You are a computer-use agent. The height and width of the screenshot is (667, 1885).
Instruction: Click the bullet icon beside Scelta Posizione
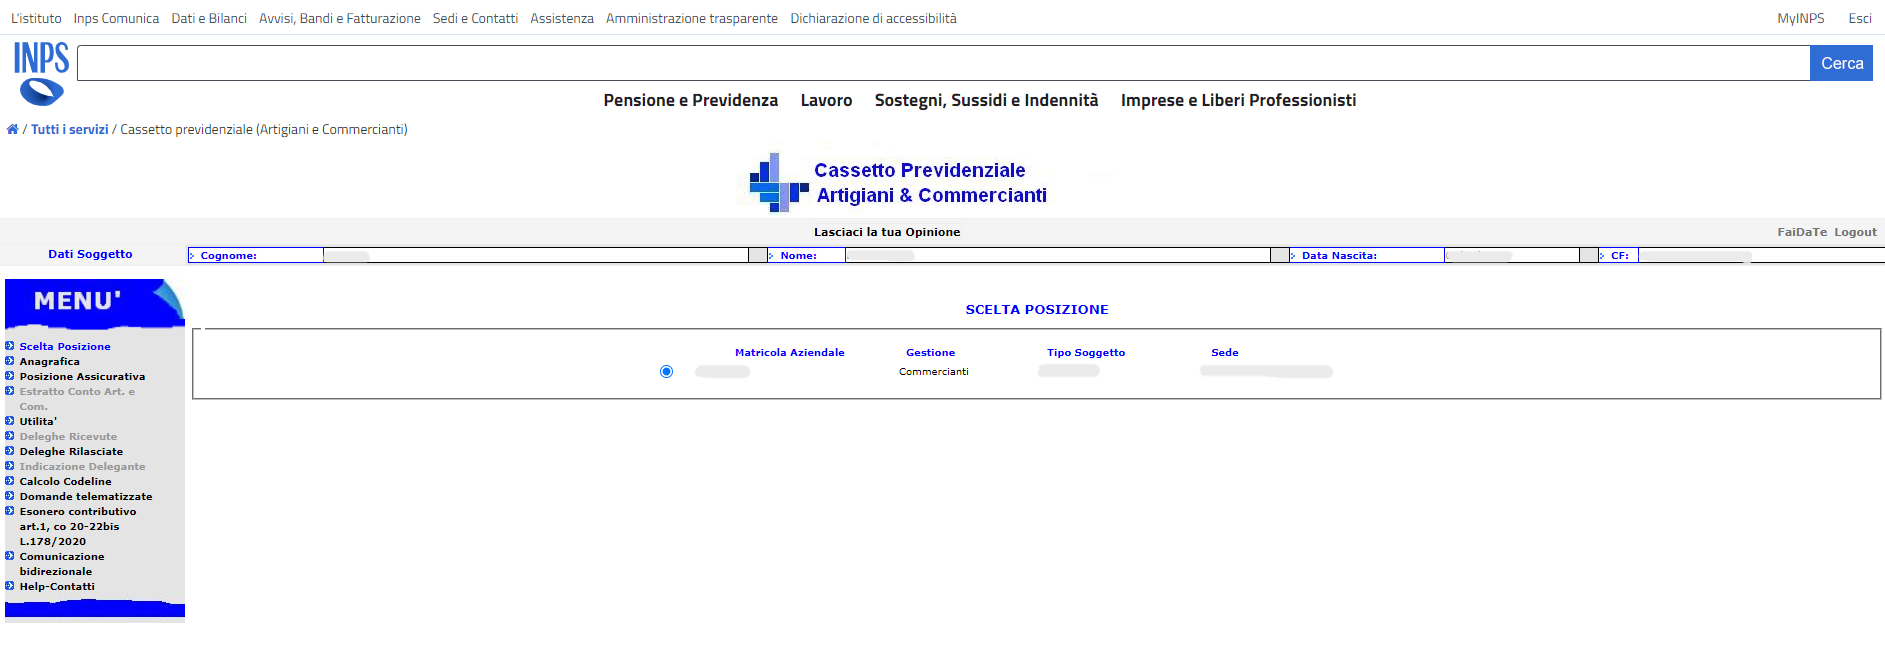(10, 346)
